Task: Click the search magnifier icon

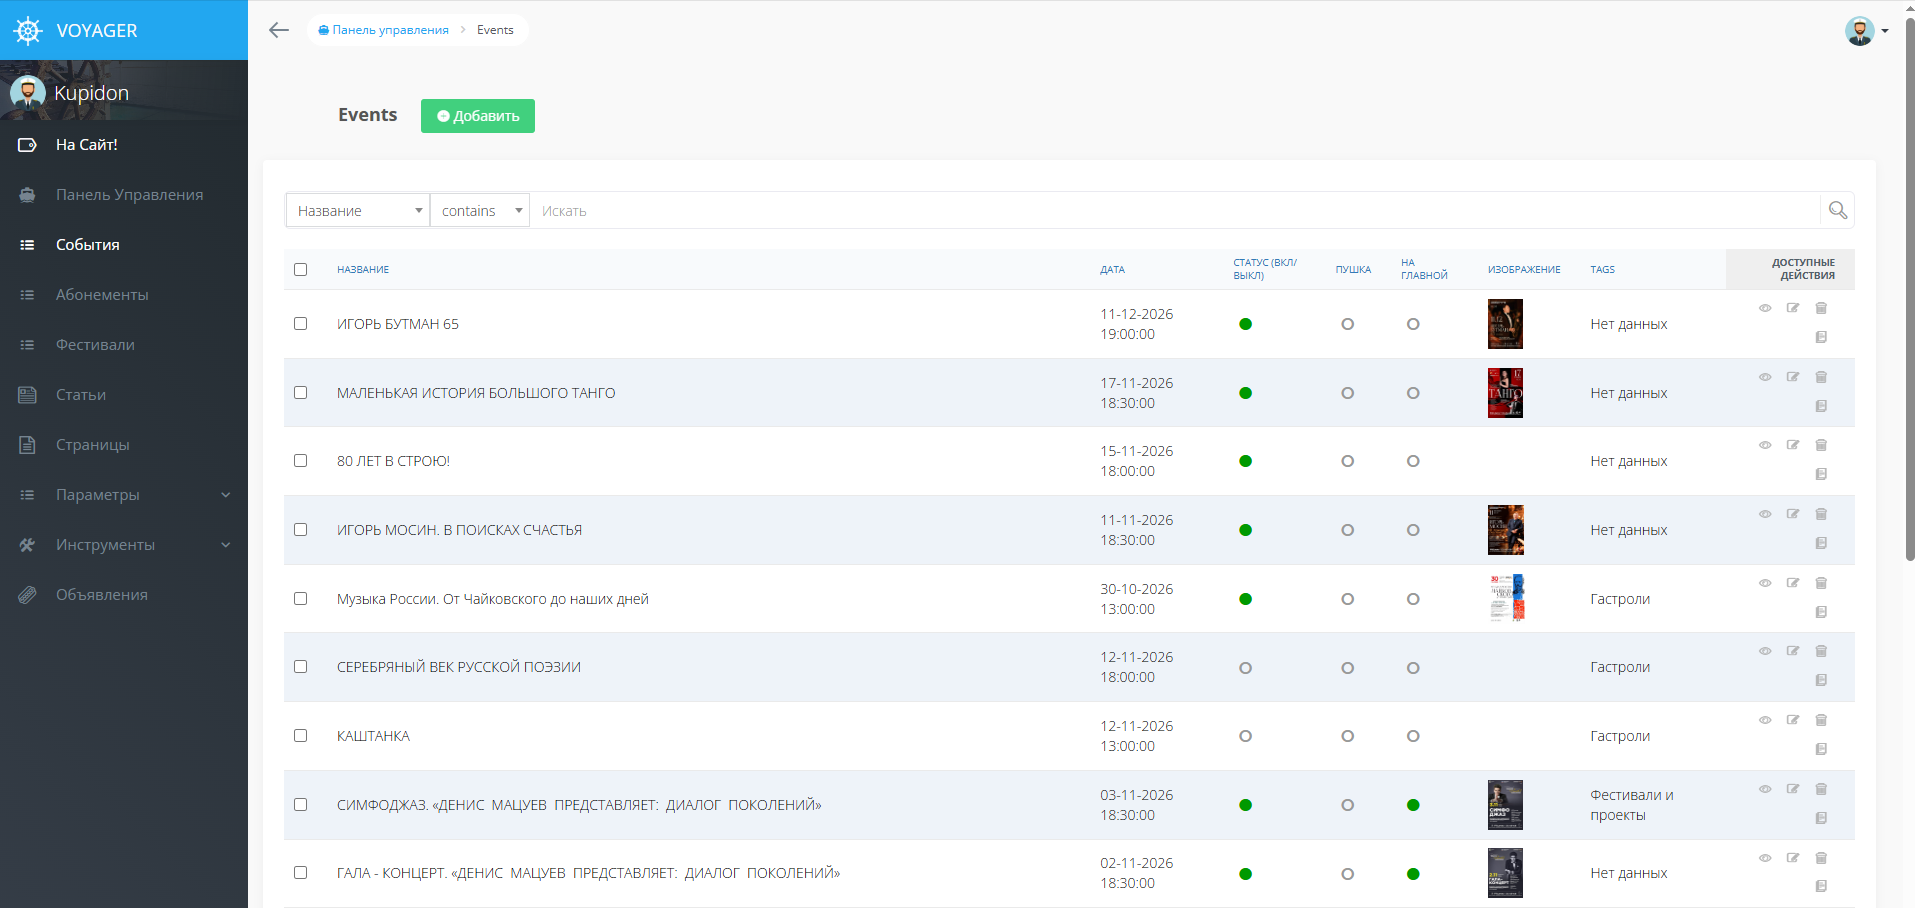Action: tap(1837, 210)
